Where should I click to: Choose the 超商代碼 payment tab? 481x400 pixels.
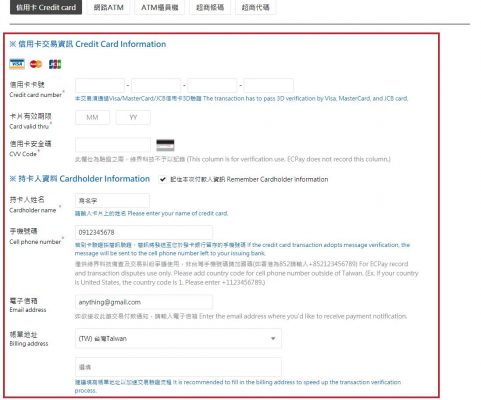click(x=256, y=7)
